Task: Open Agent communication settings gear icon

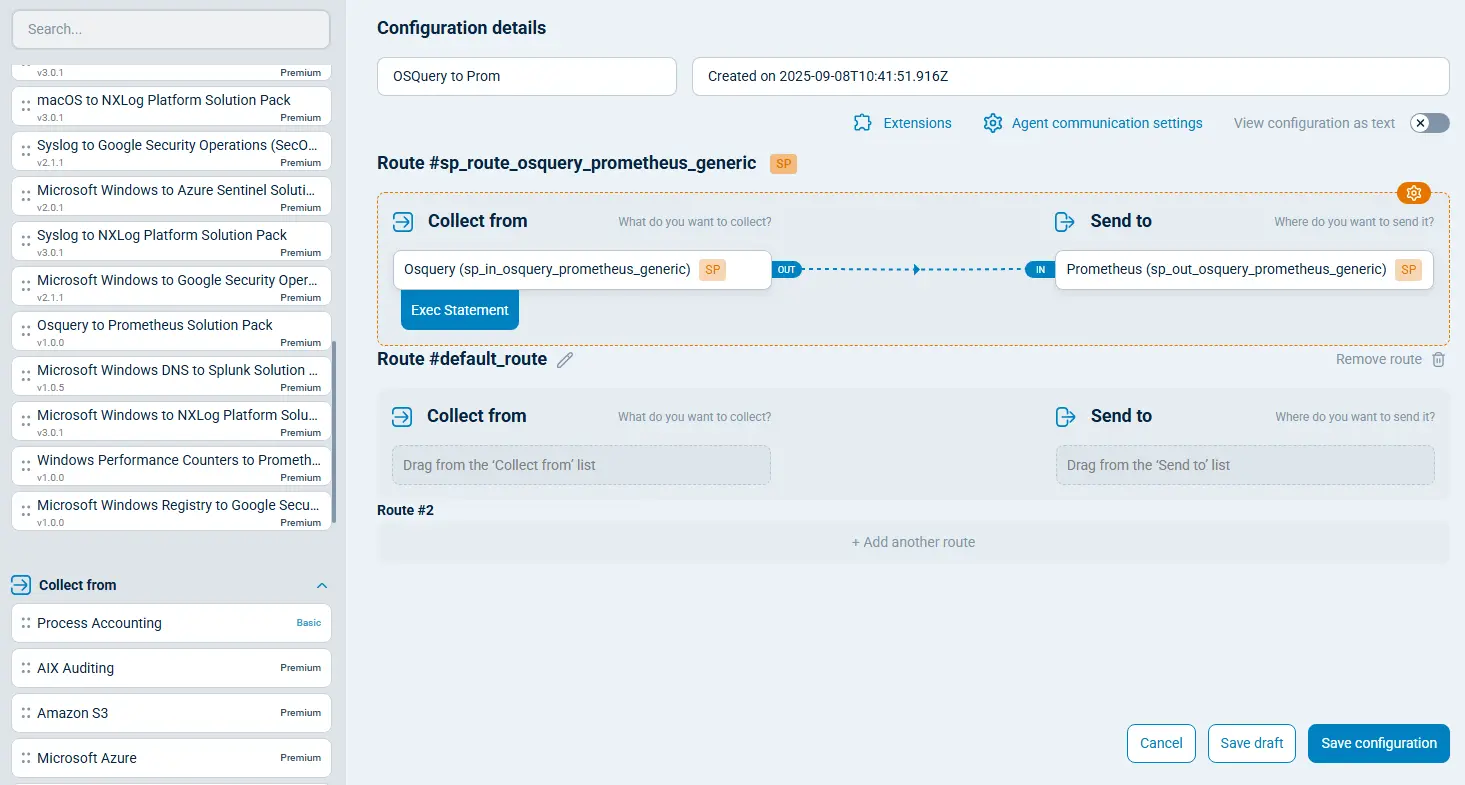Action: tap(992, 123)
